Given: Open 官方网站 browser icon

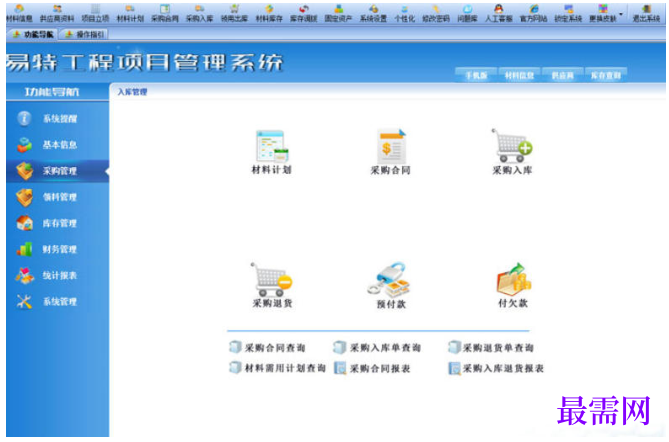Looking at the screenshot, I should point(533,13).
